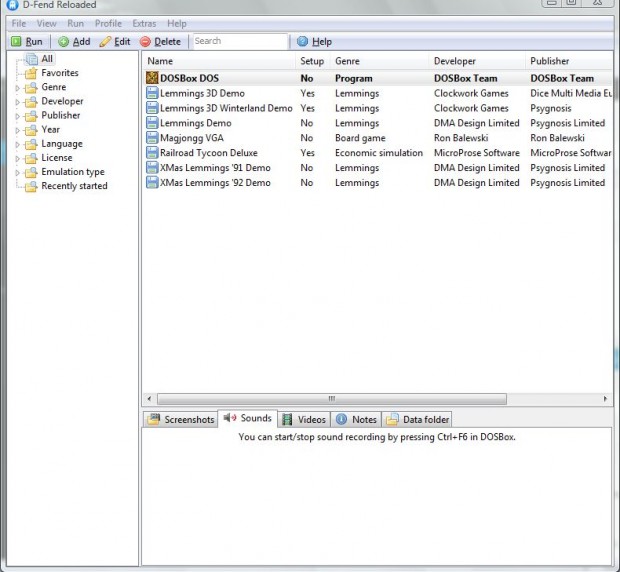Expand the Genre tree node
The image size is (620, 572).
tap(17, 88)
